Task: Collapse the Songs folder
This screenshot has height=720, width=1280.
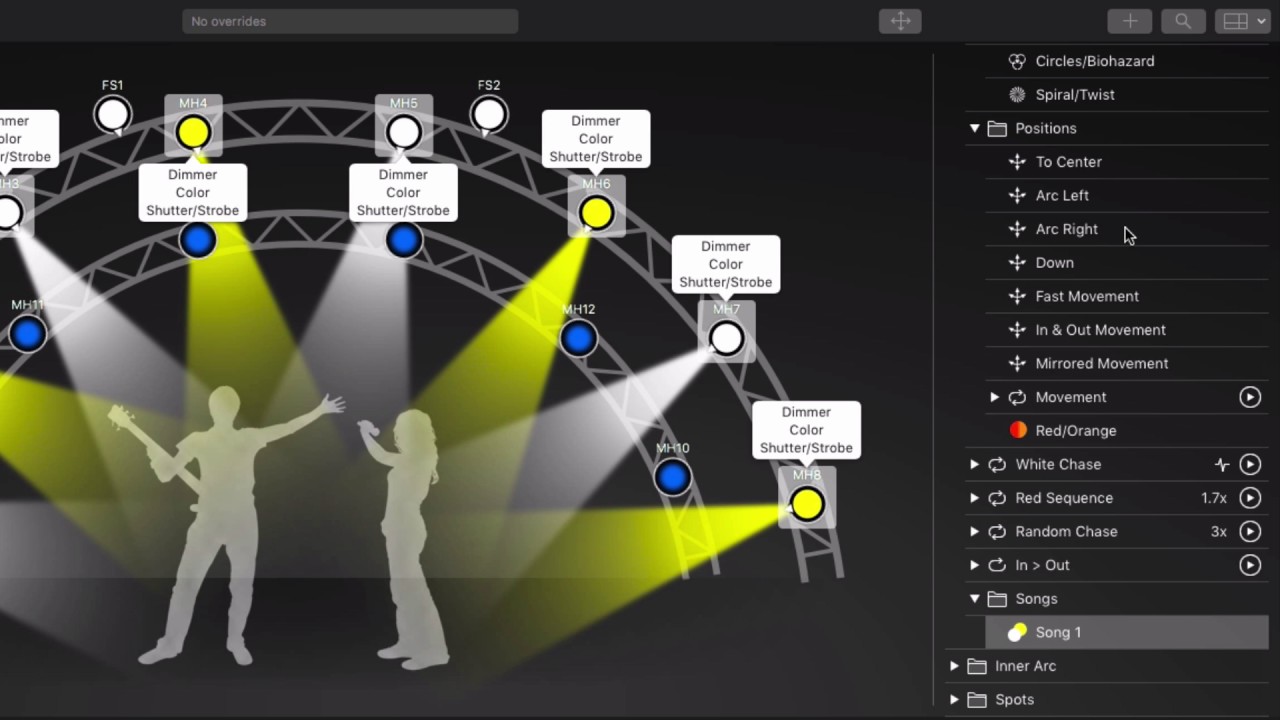Action: click(x=974, y=599)
